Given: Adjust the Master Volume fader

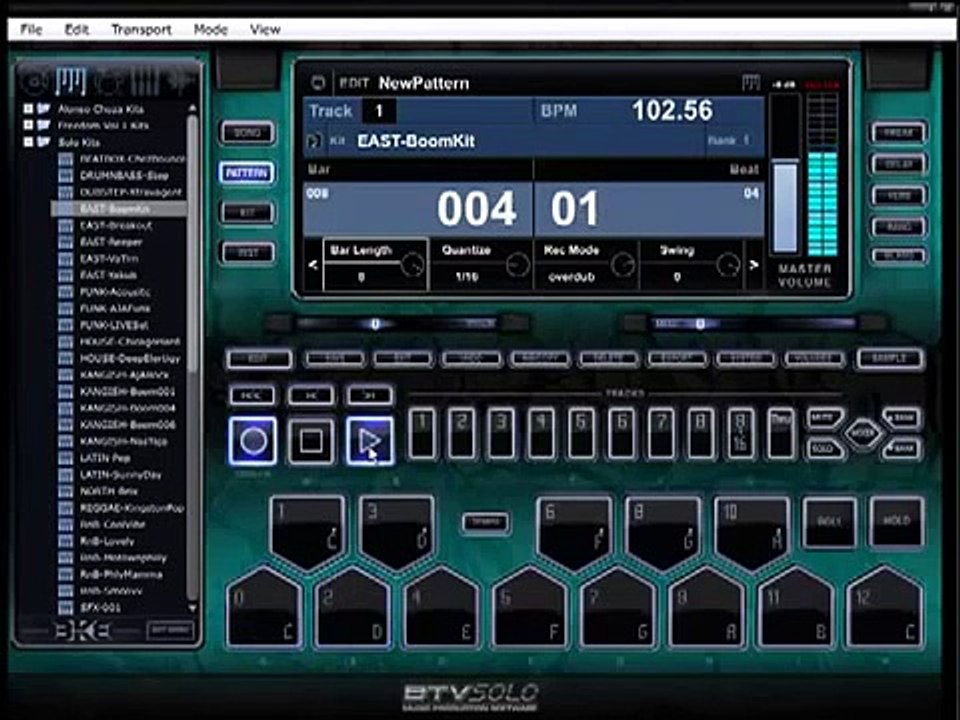Looking at the screenshot, I should click(x=784, y=206).
